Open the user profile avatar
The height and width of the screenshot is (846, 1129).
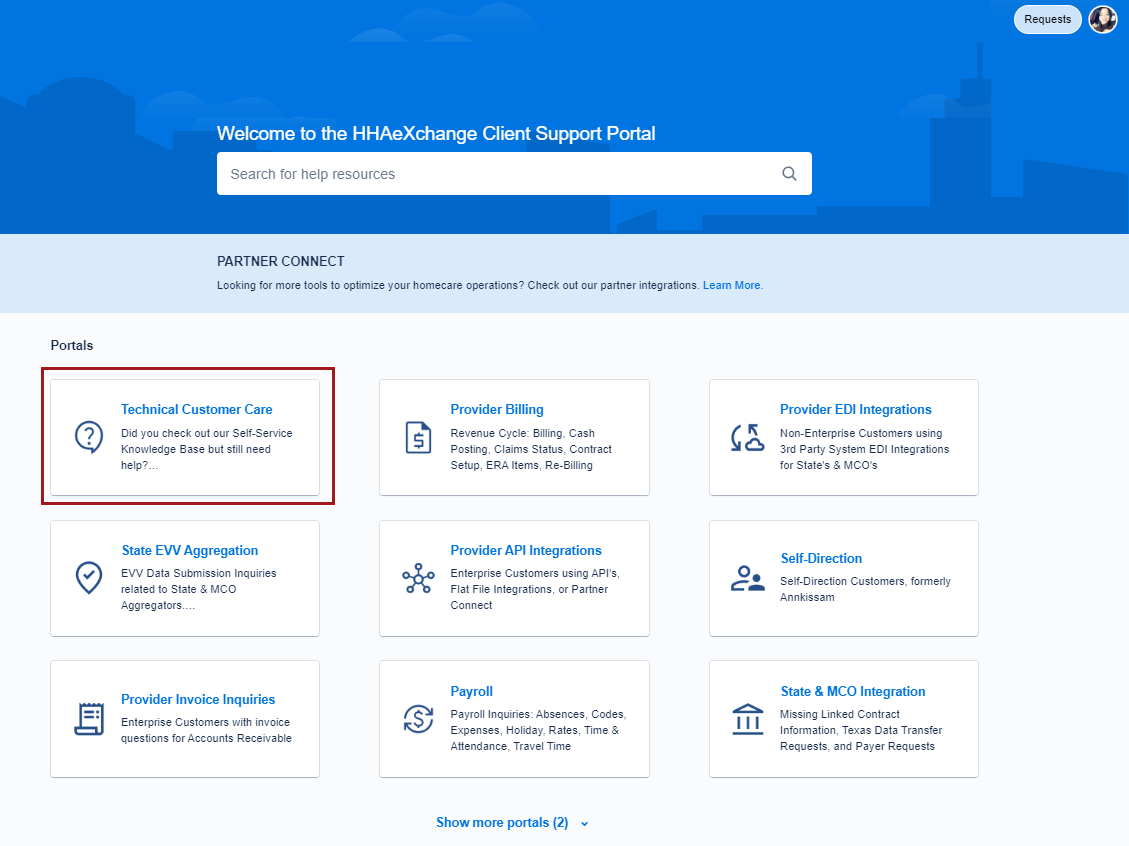click(1102, 19)
